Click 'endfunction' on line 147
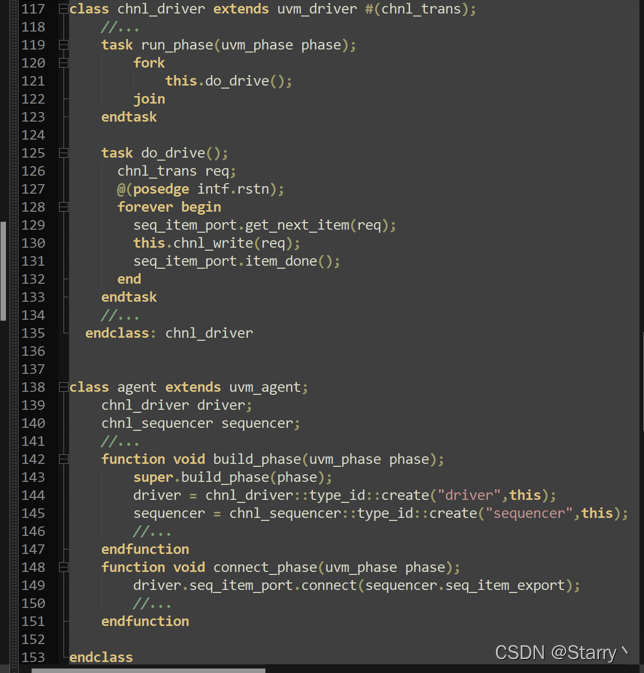Screen dimensions: 644x673 145,549
